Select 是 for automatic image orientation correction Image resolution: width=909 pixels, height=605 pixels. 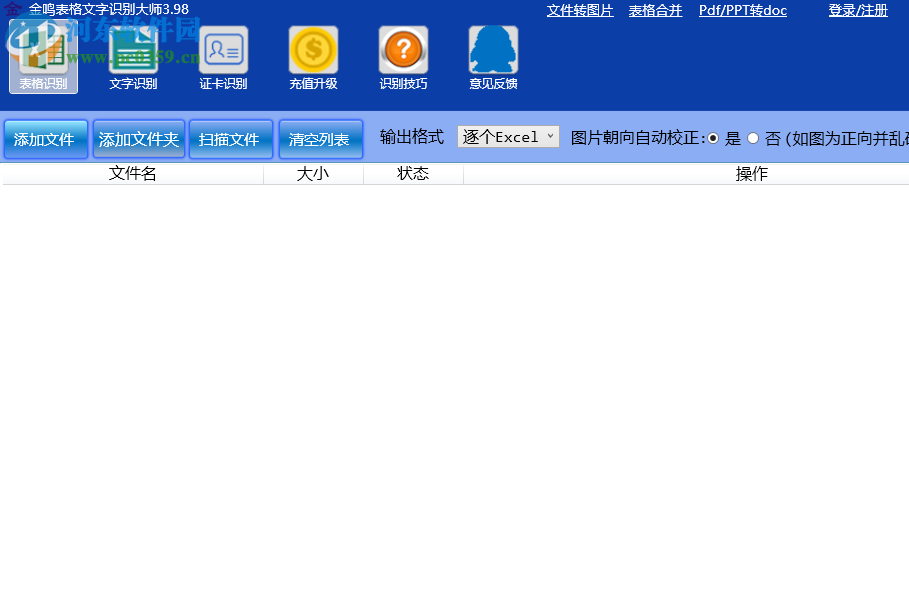pos(713,139)
